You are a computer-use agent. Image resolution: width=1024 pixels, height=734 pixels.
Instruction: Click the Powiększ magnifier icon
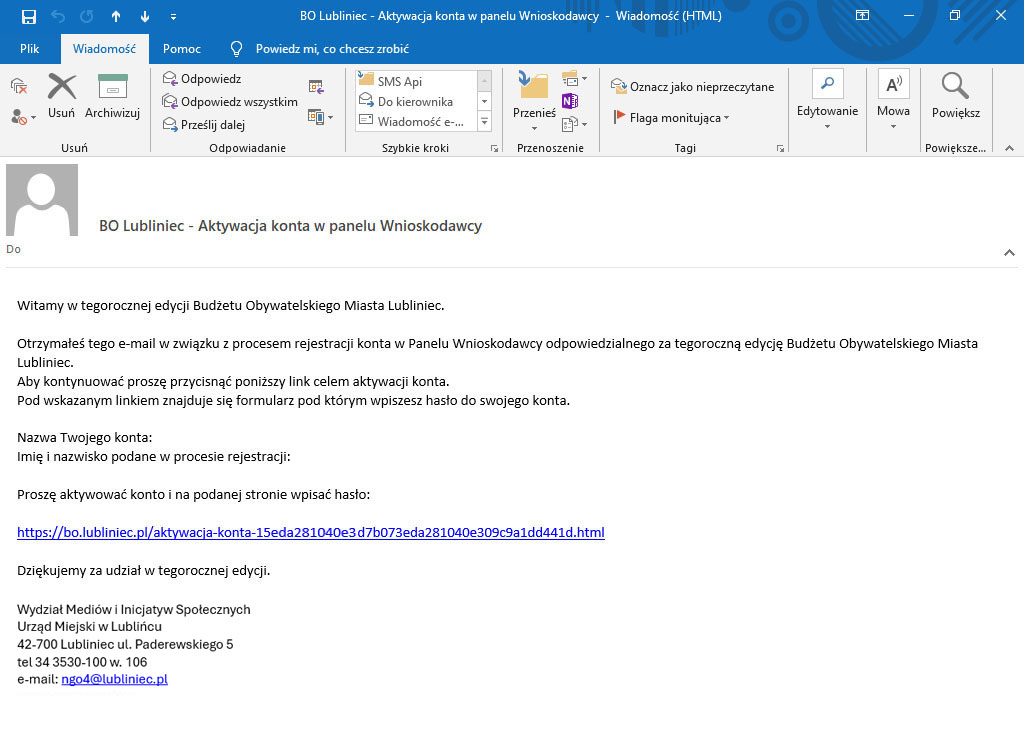955,87
